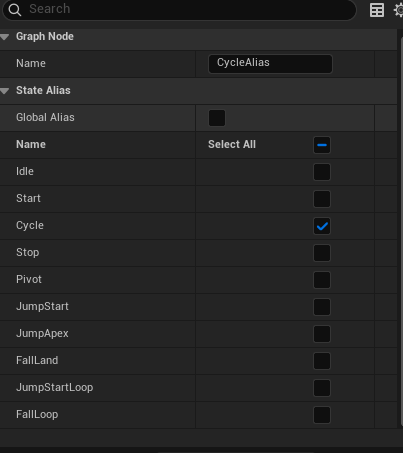Check the FallLand state checkbox
The height and width of the screenshot is (453, 403).
(322, 361)
